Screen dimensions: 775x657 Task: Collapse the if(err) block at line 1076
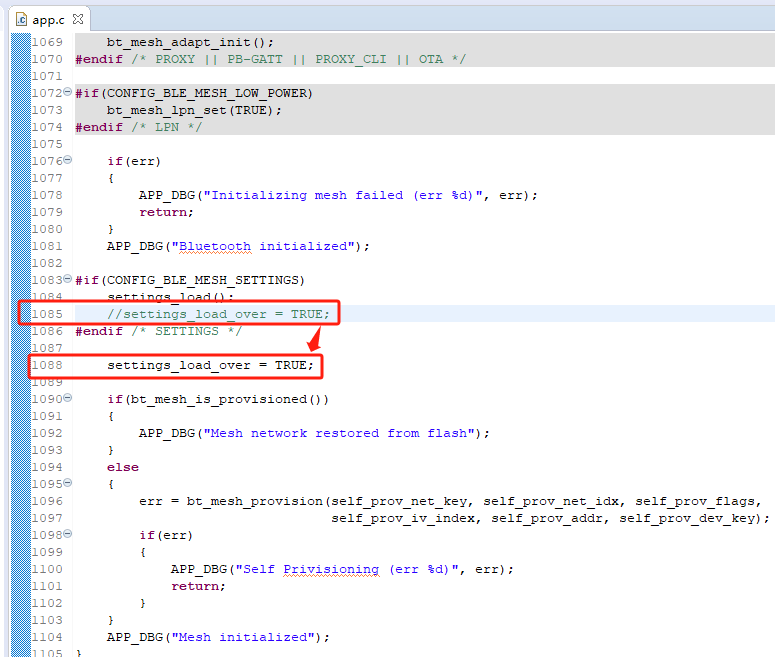click(68, 161)
